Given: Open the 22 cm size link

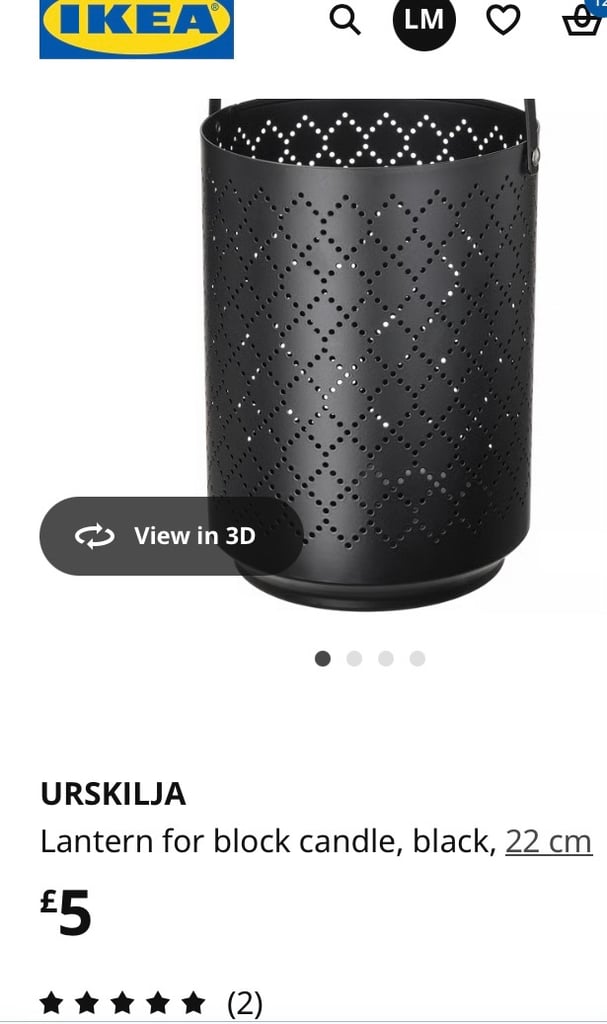Looking at the screenshot, I should (549, 842).
